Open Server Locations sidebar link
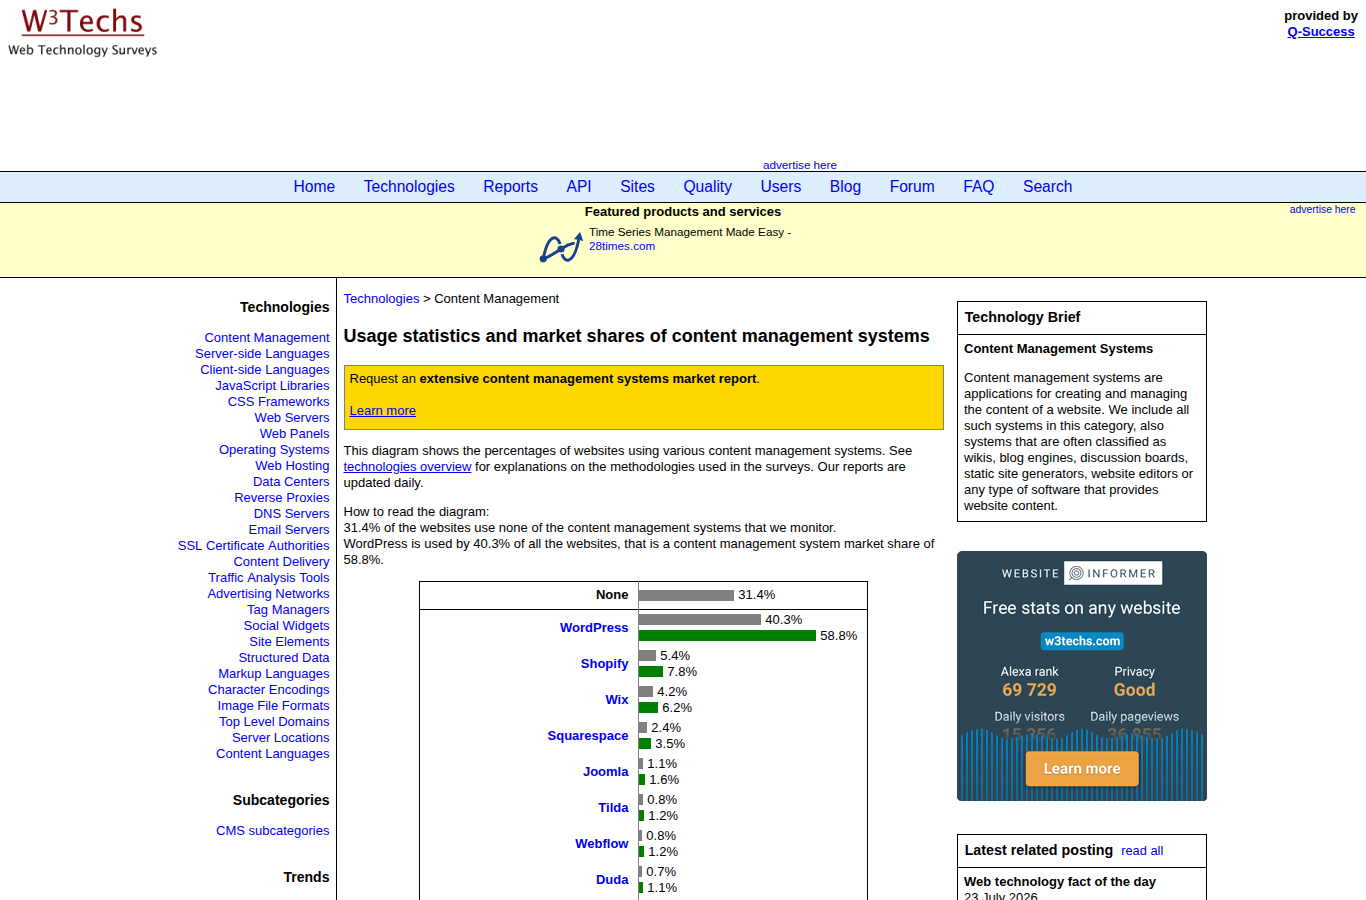This screenshot has width=1366, height=900. (281, 738)
